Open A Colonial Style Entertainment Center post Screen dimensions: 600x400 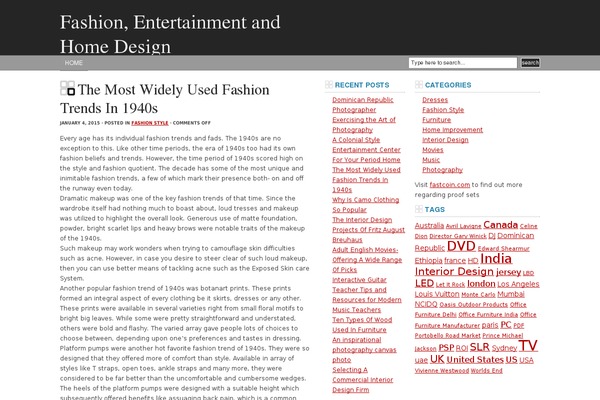pyautogui.click(x=366, y=150)
